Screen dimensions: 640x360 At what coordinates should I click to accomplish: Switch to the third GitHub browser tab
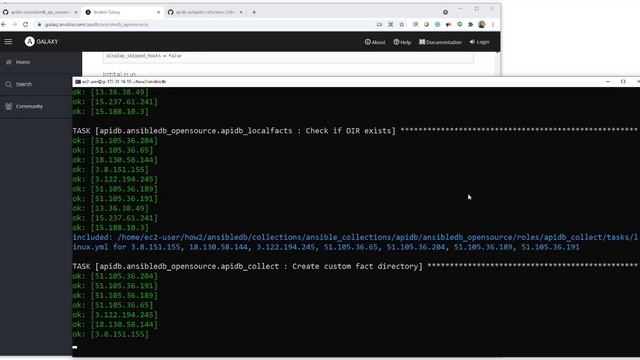point(205,12)
